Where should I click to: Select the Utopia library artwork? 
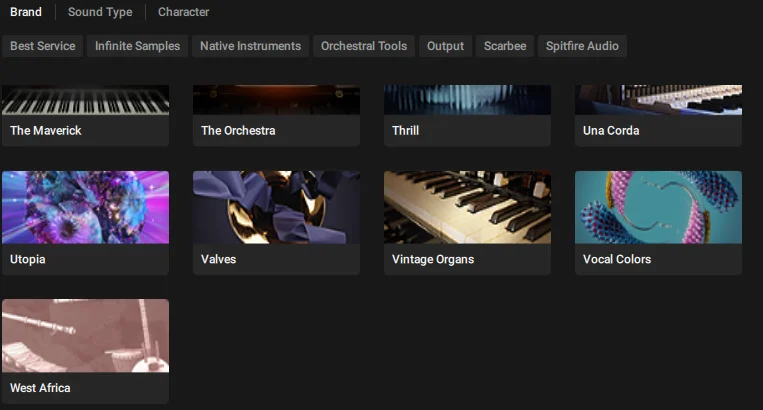tap(86, 207)
